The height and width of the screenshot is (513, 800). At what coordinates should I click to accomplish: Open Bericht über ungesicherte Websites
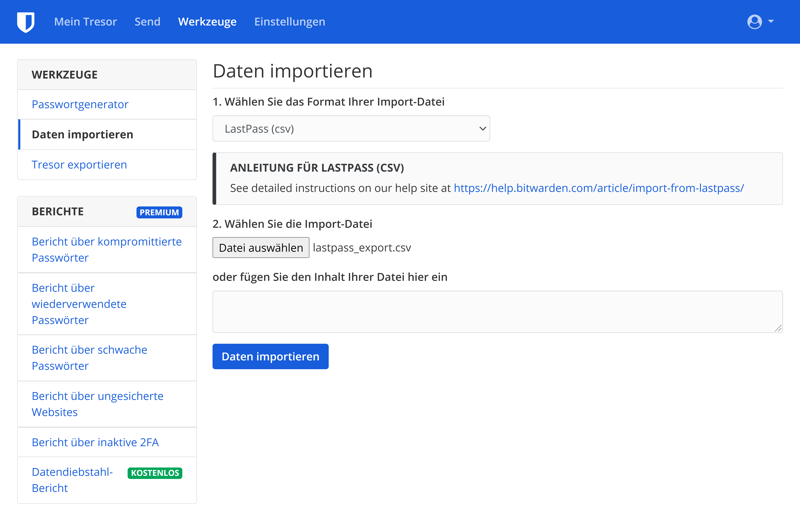97,404
